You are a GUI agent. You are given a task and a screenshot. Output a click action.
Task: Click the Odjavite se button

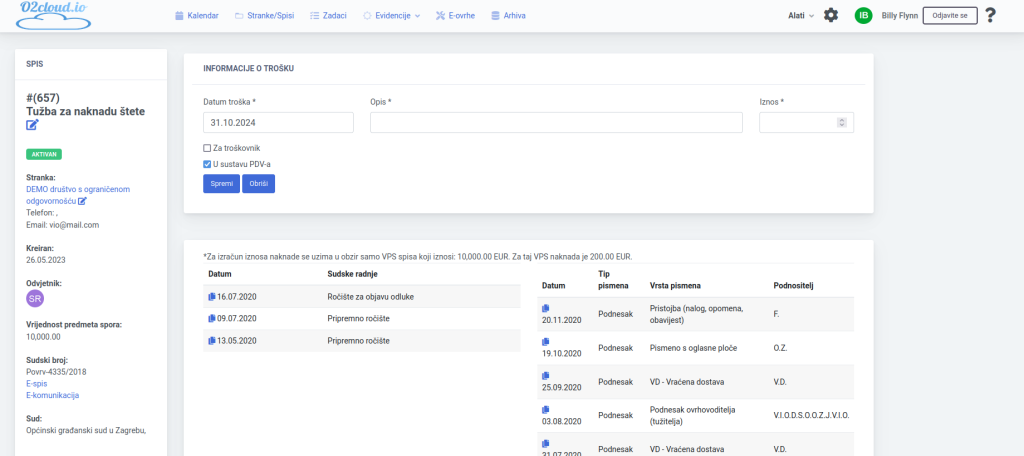[949, 16]
